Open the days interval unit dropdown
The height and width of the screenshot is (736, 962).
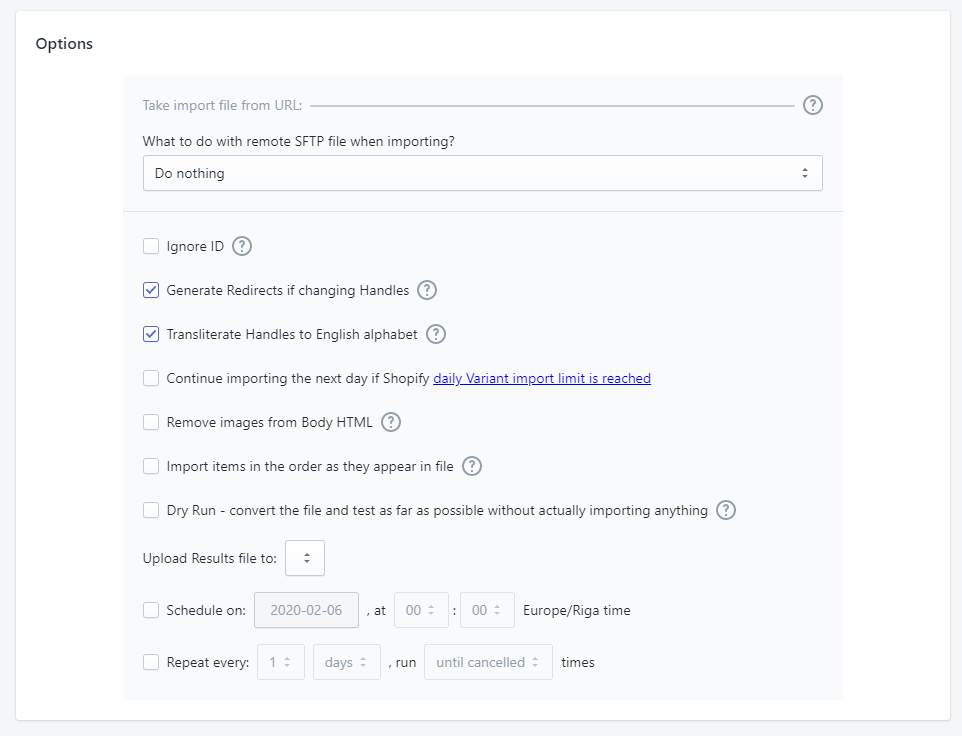click(x=346, y=662)
